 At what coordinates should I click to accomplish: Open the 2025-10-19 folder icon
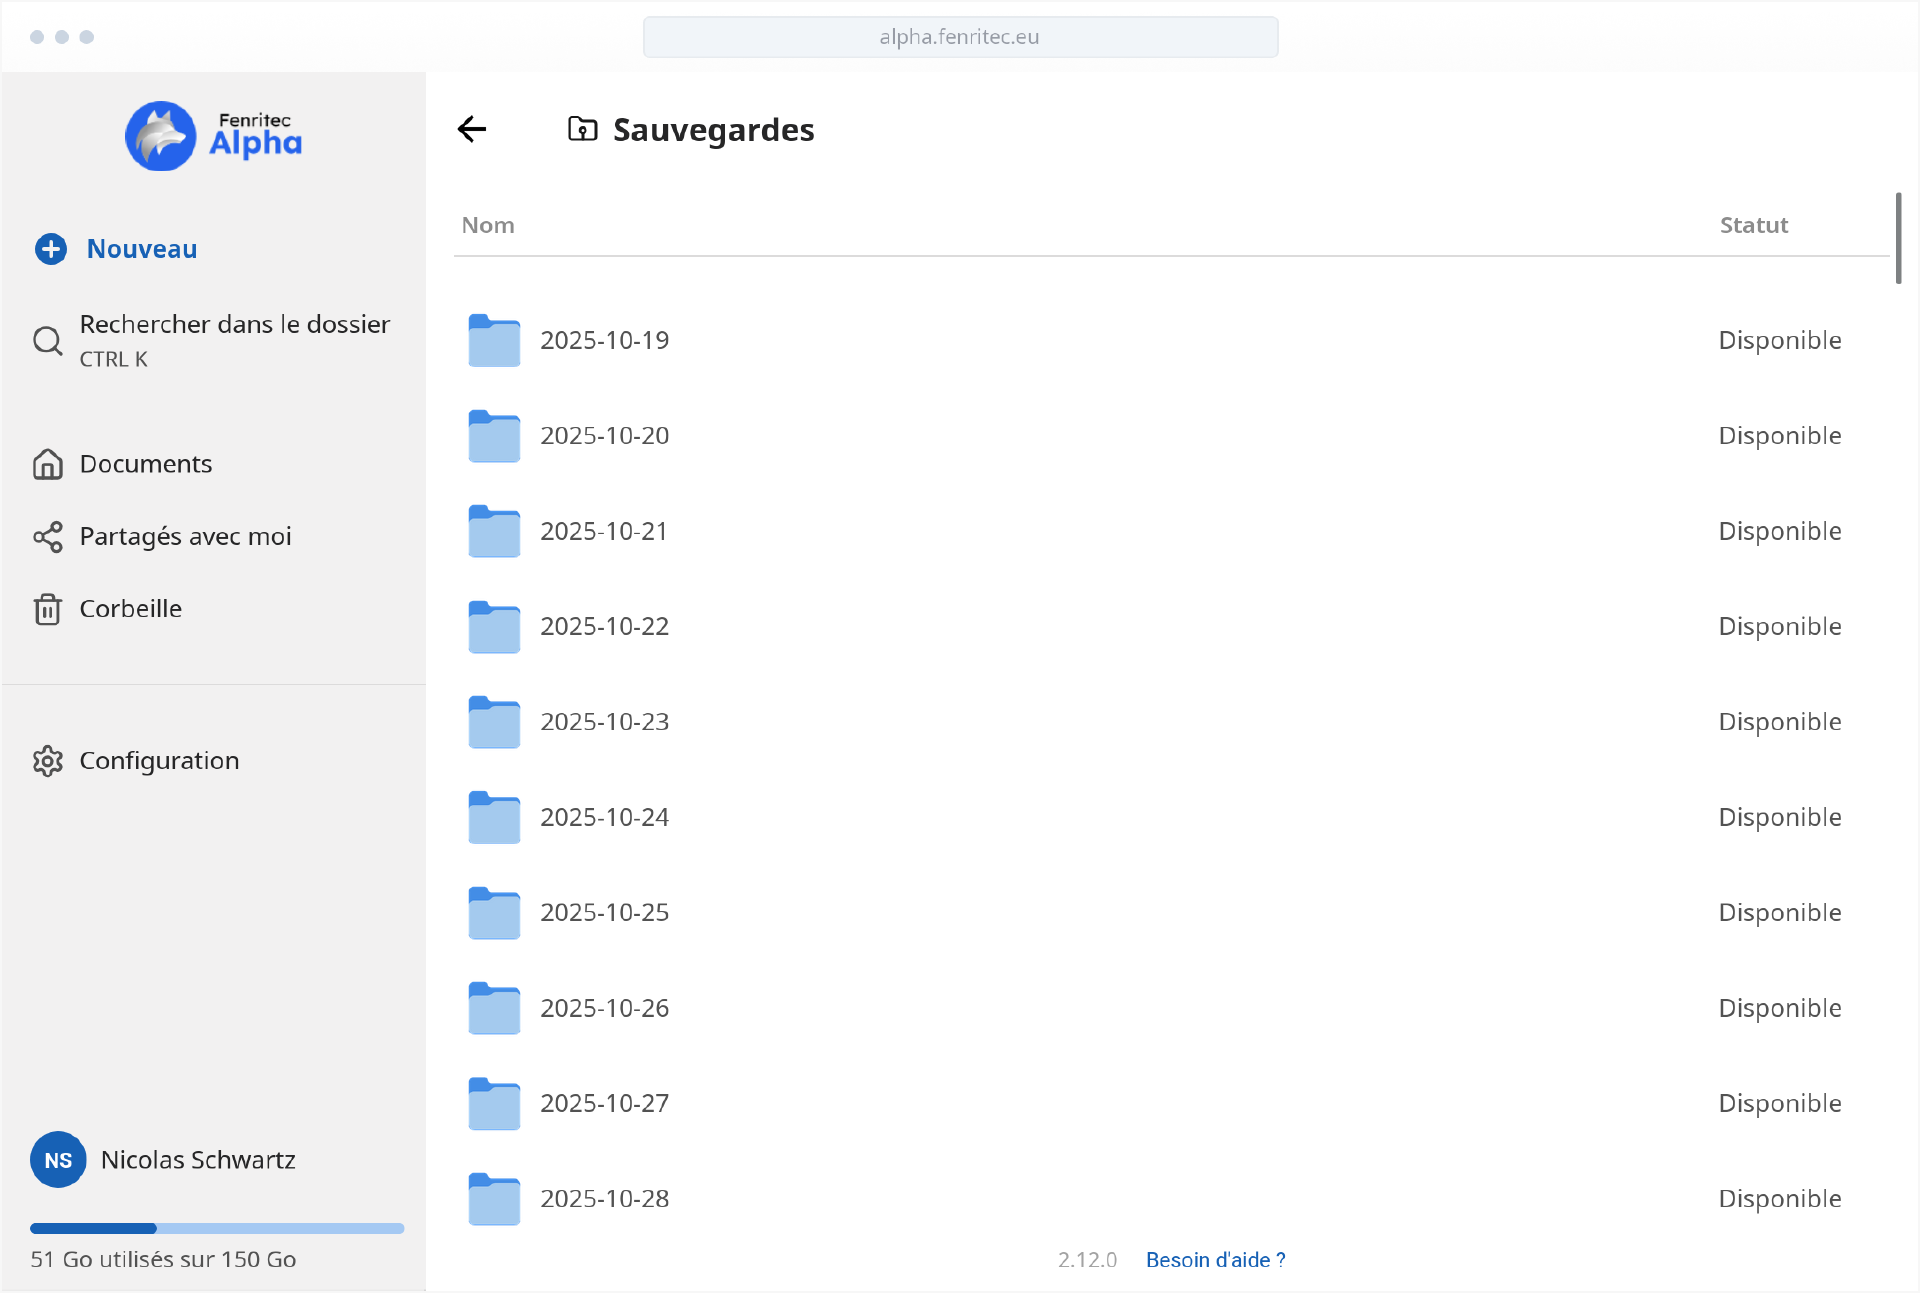pos(494,340)
